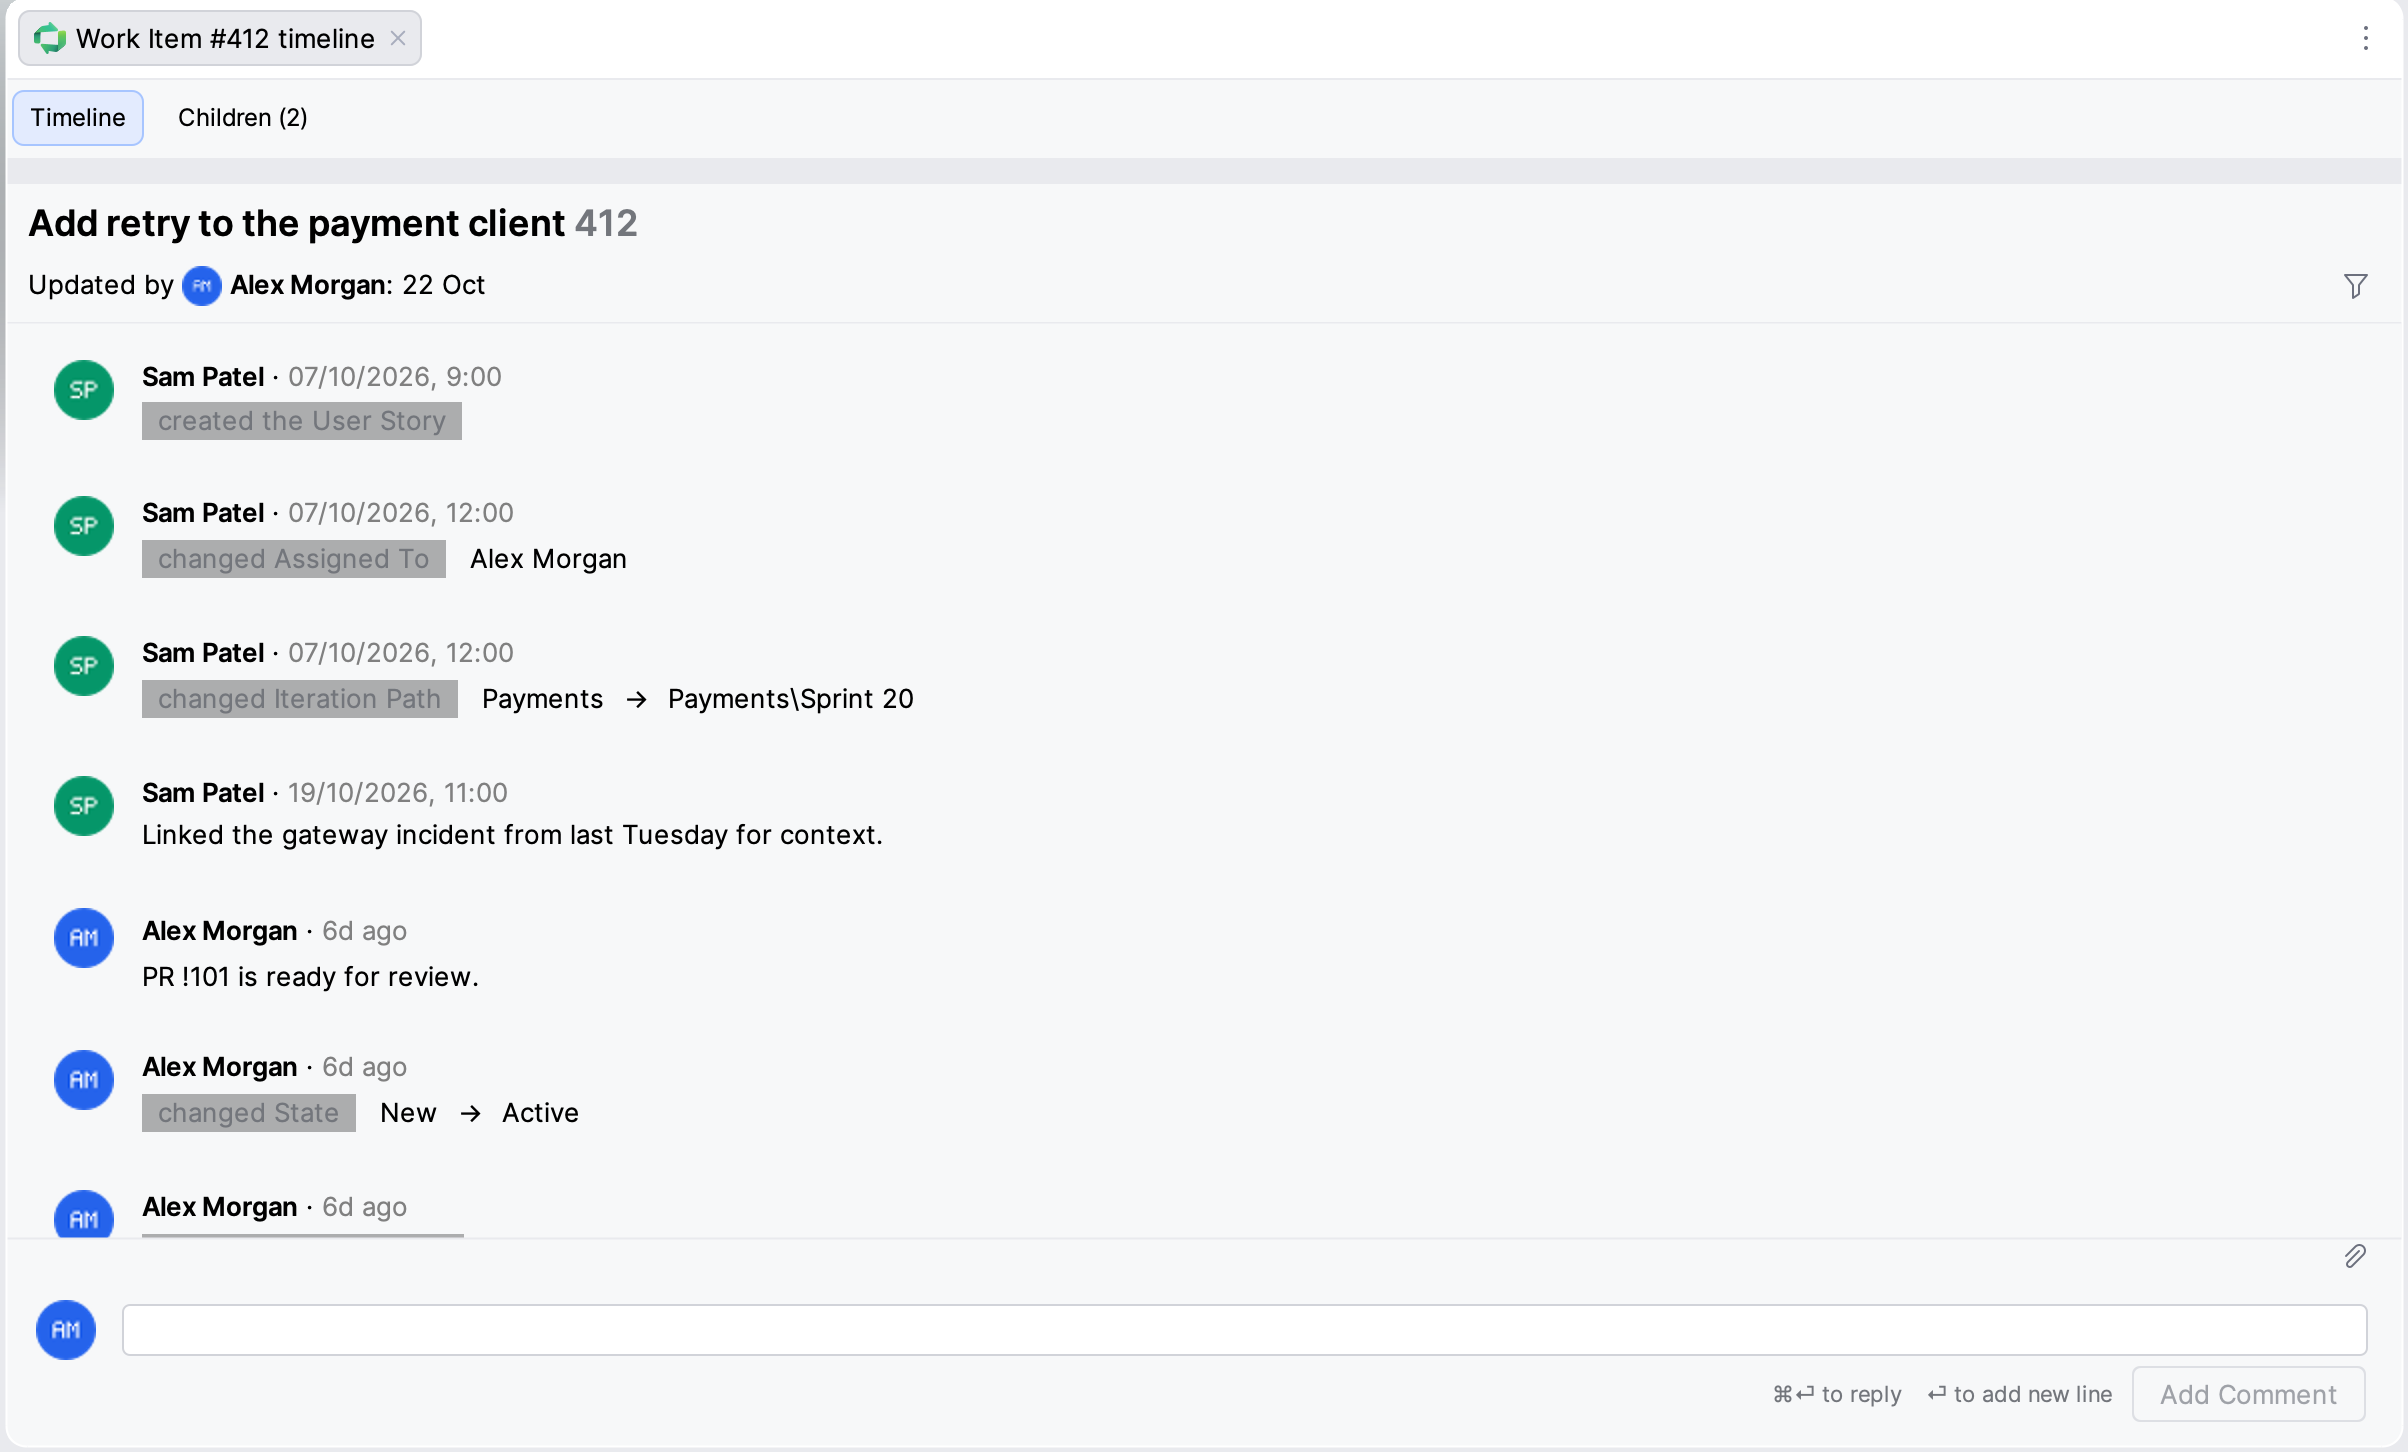Image resolution: width=2408 pixels, height=1452 pixels.
Task: Click Sam Patel avatar on Assigned To change
Action: point(84,526)
